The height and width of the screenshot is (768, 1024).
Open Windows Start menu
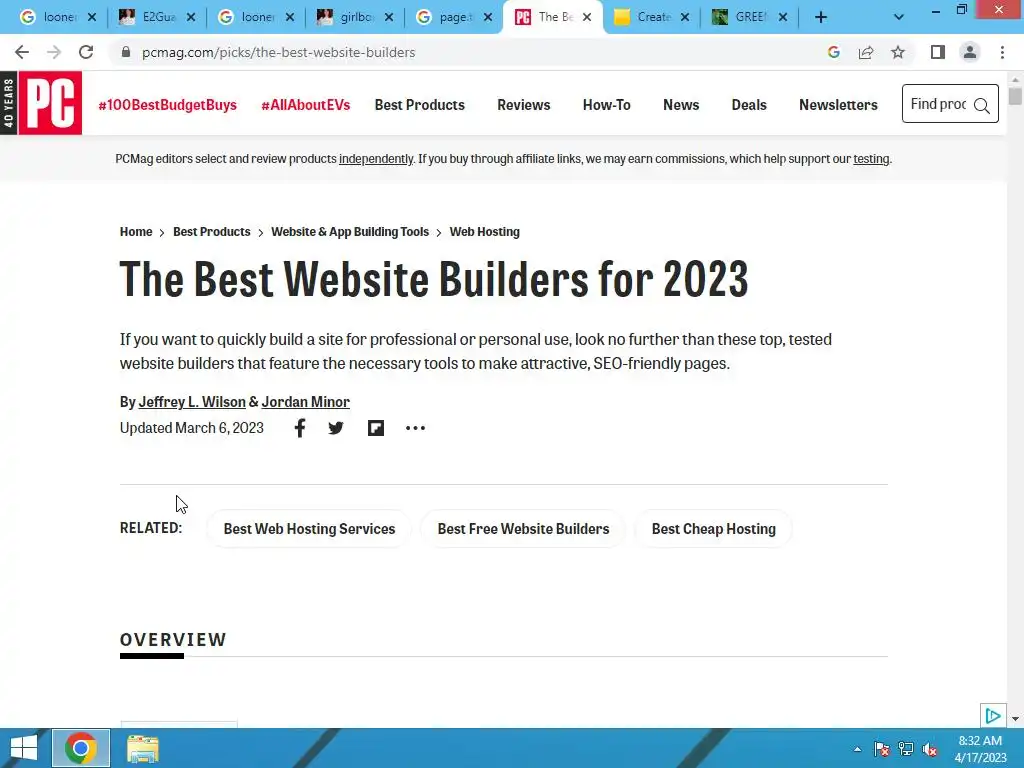pos(24,748)
